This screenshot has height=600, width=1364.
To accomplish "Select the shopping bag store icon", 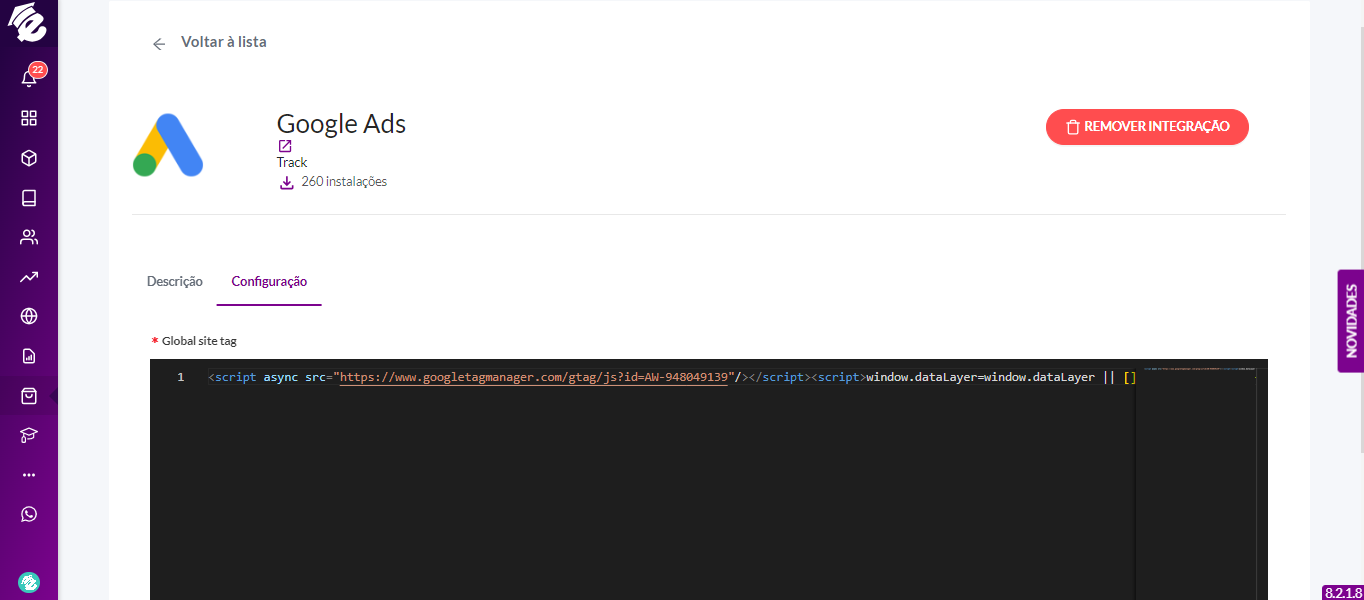I will pos(29,396).
